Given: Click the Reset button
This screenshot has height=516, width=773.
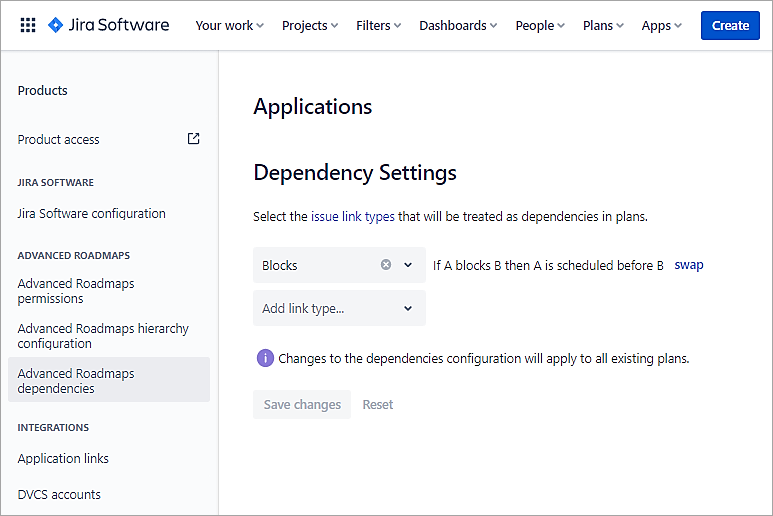Looking at the screenshot, I should pos(377,404).
